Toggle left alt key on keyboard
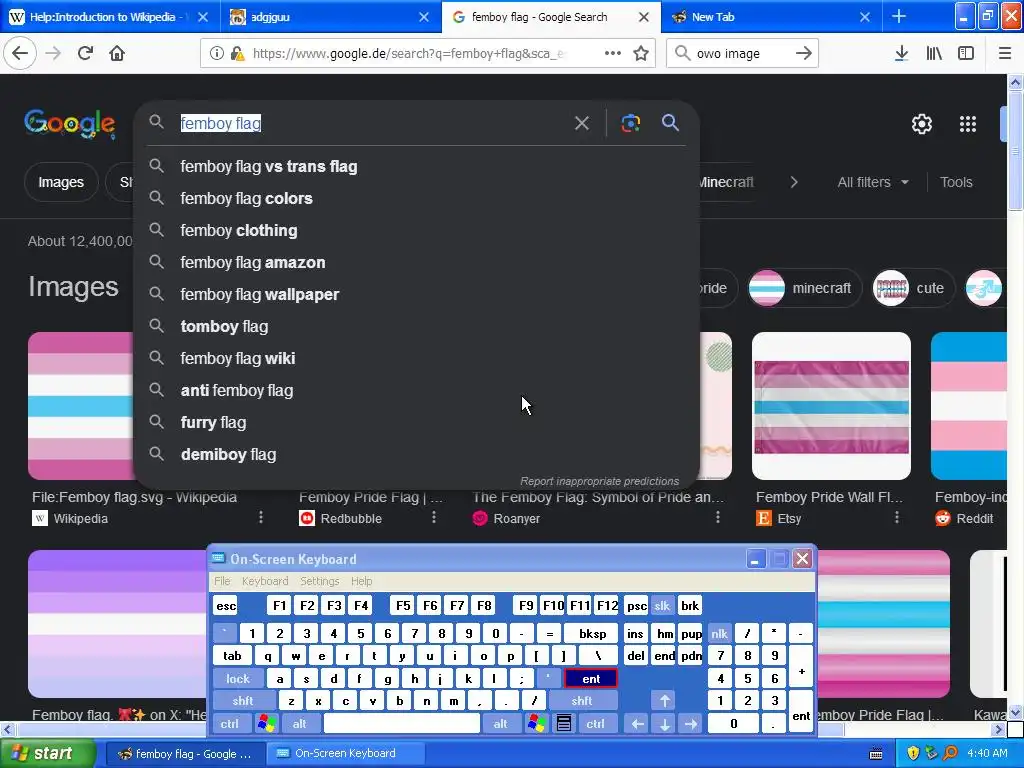1024x768 pixels. (x=300, y=724)
